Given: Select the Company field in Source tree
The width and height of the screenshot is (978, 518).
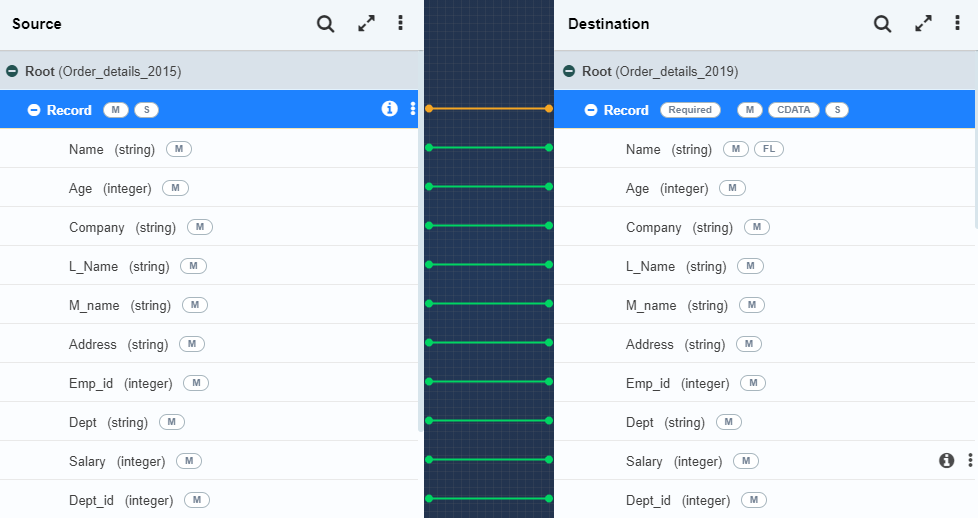Looking at the screenshot, I should (x=97, y=227).
